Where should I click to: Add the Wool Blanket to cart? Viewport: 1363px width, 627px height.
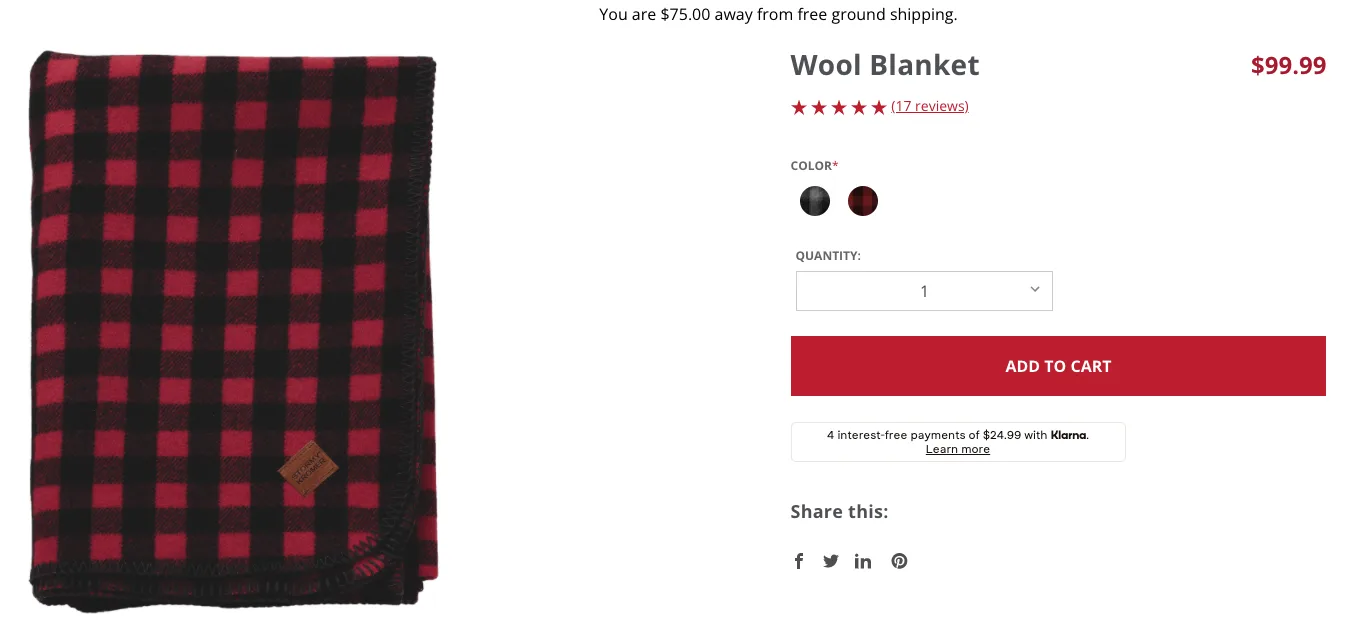(1058, 366)
